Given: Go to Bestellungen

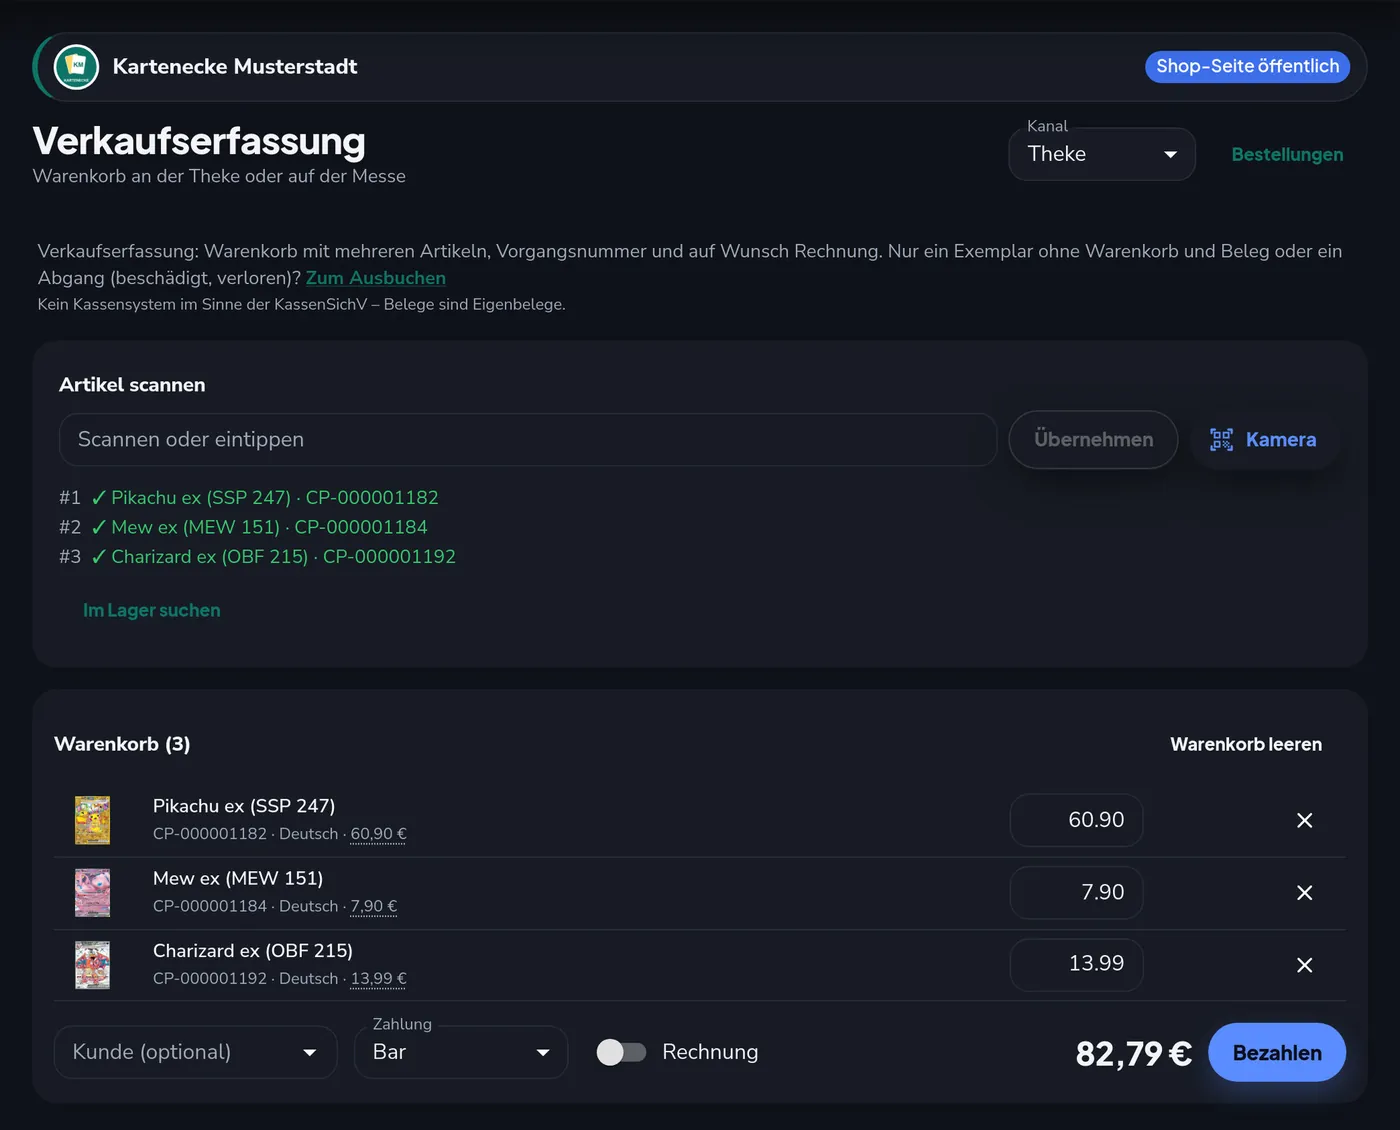Looking at the screenshot, I should pyautogui.click(x=1287, y=155).
